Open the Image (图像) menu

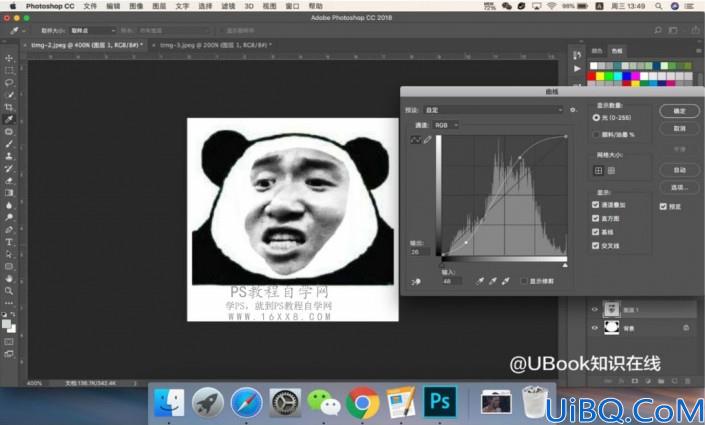coord(136,6)
